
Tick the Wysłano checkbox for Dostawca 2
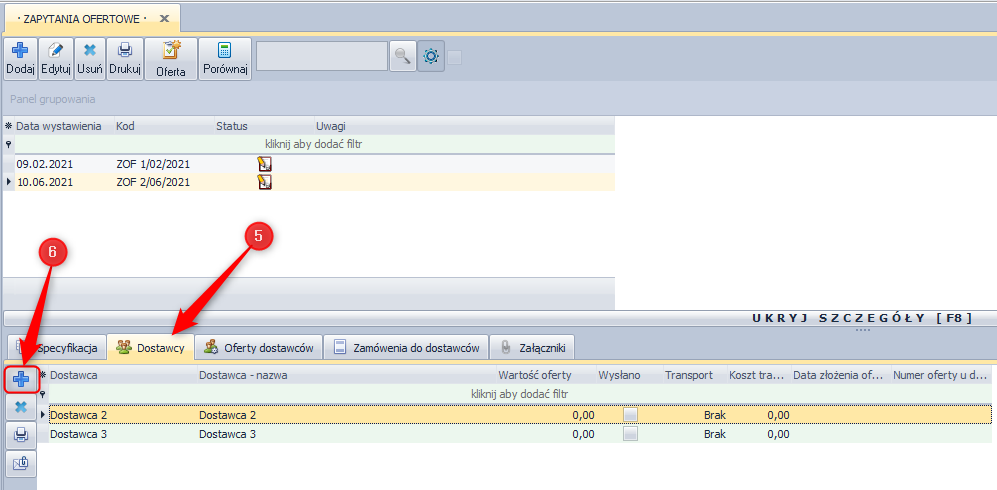point(630,415)
